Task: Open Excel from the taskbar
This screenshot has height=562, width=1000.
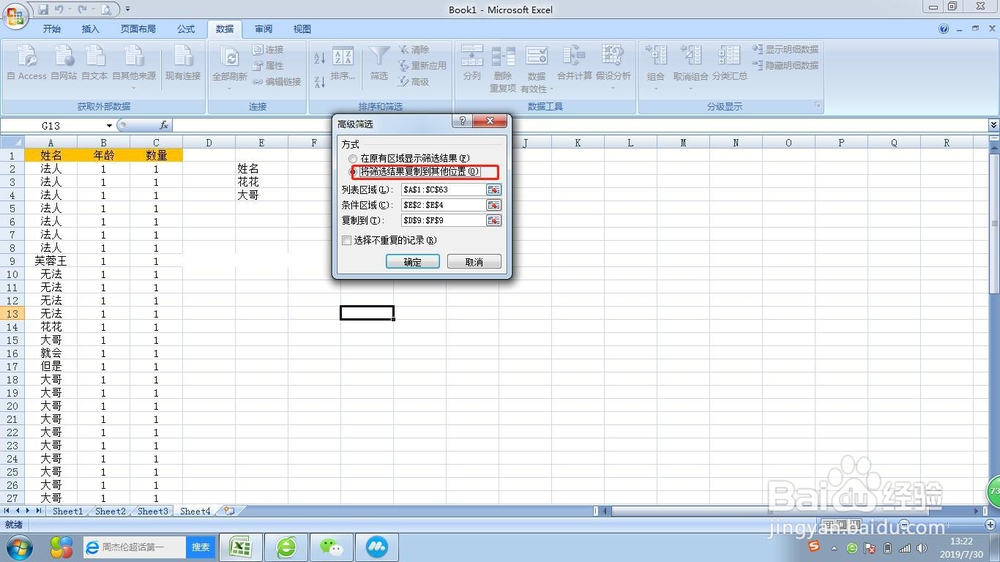Action: [240, 547]
